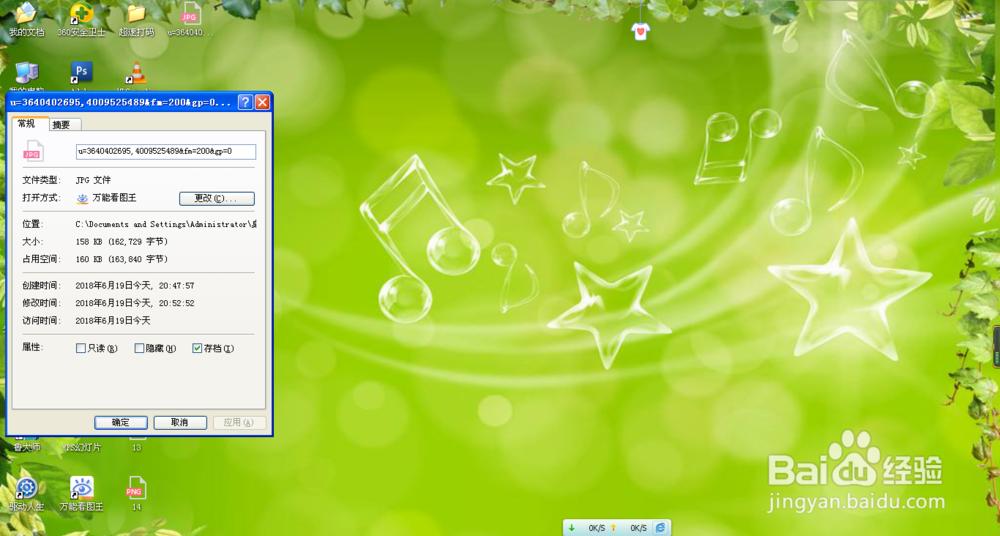Close the properties dialog with red X
Image resolution: width=1000 pixels, height=536 pixels.
tap(262, 102)
